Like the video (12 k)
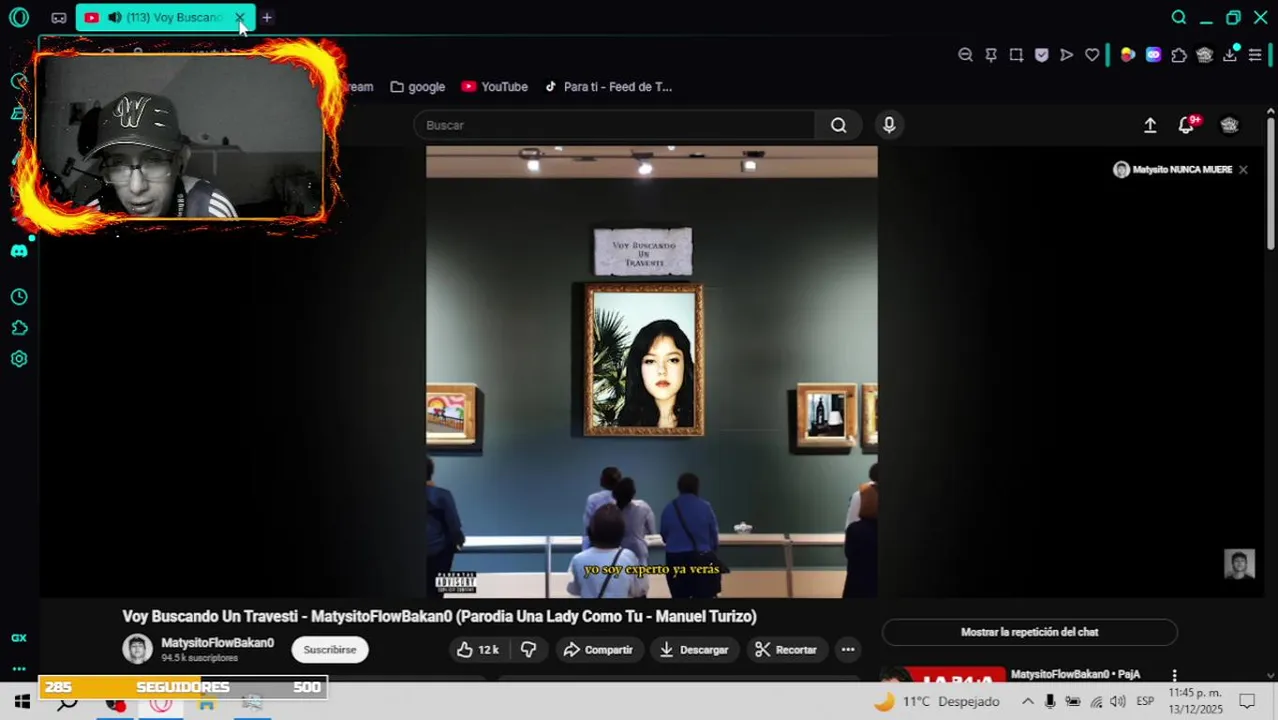1278x720 pixels. pos(478,650)
